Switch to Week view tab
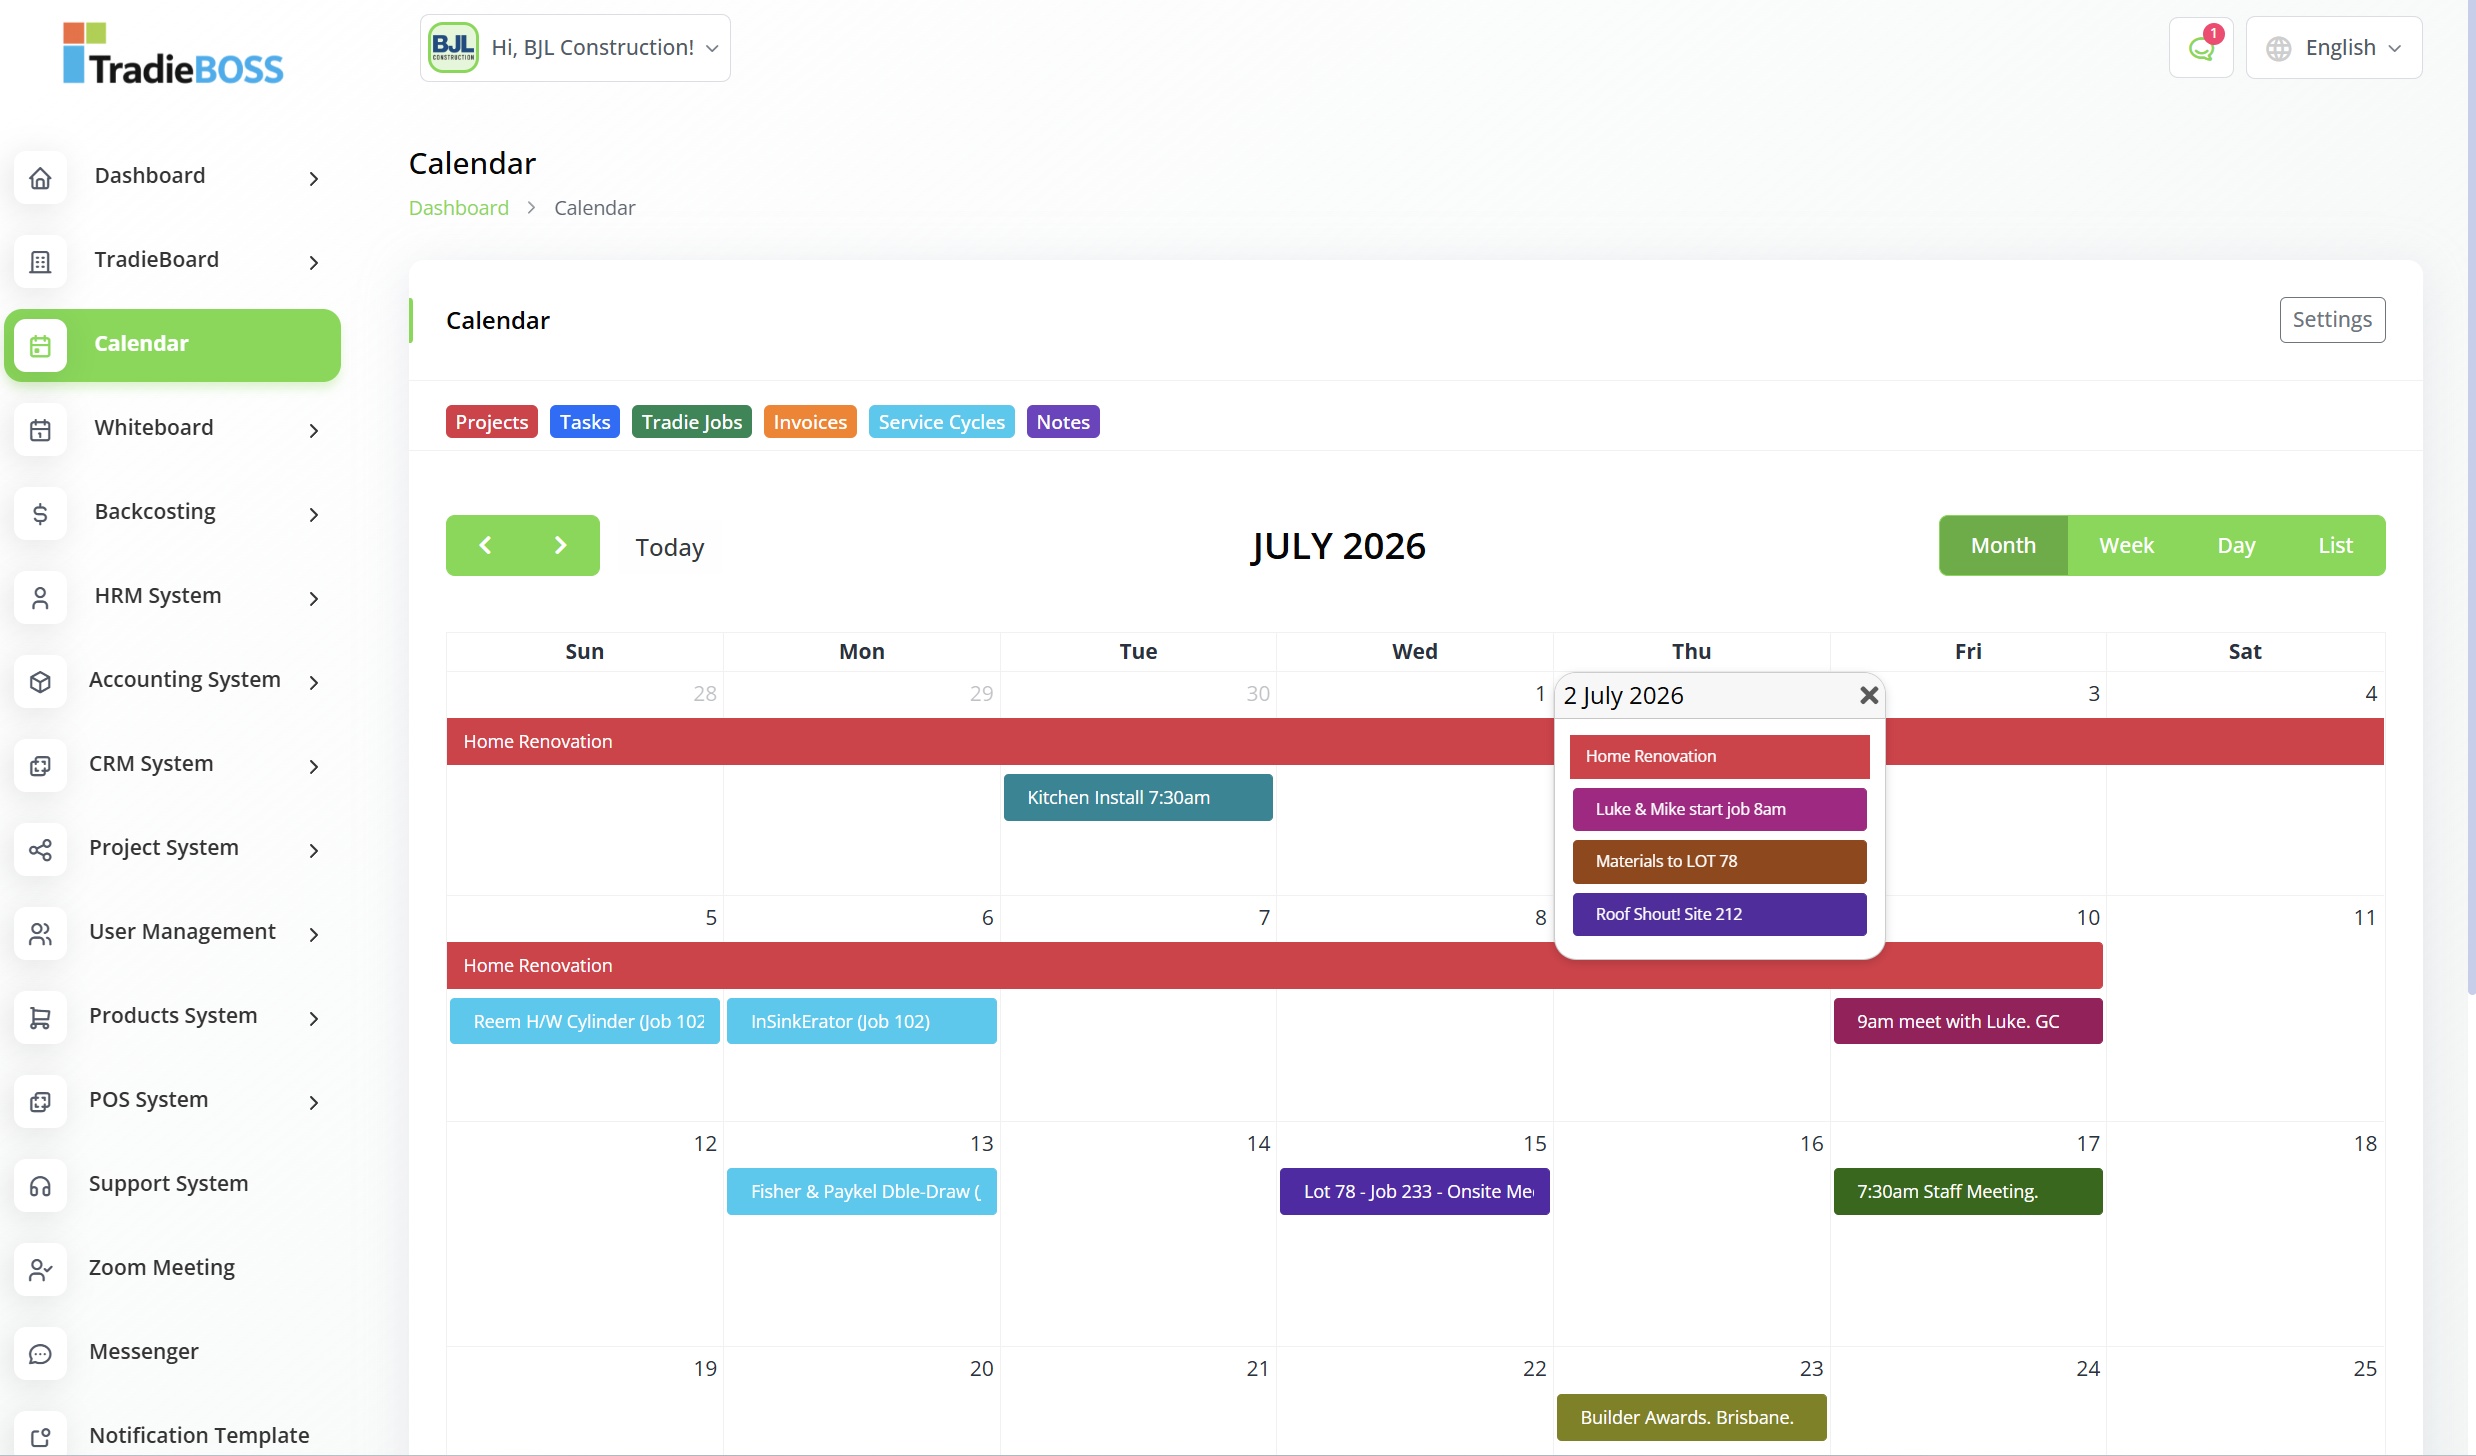 2125,546
